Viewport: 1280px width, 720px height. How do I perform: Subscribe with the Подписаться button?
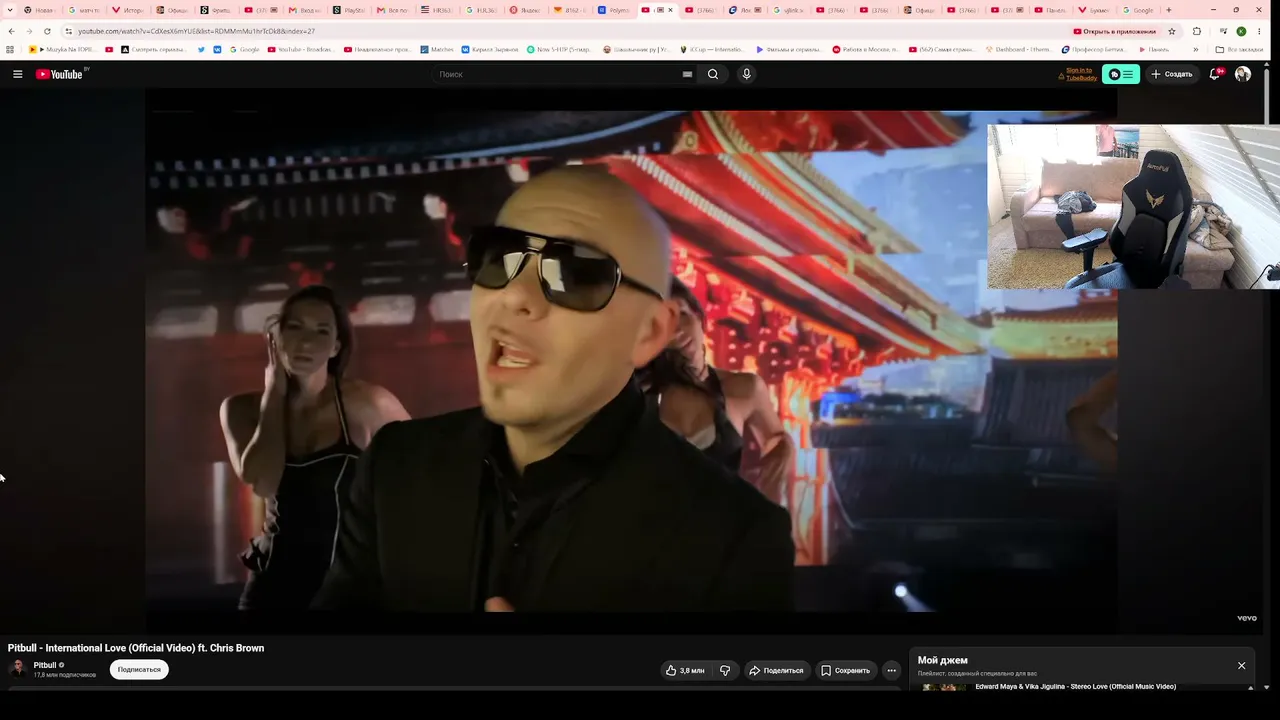[x=139, y=670]
